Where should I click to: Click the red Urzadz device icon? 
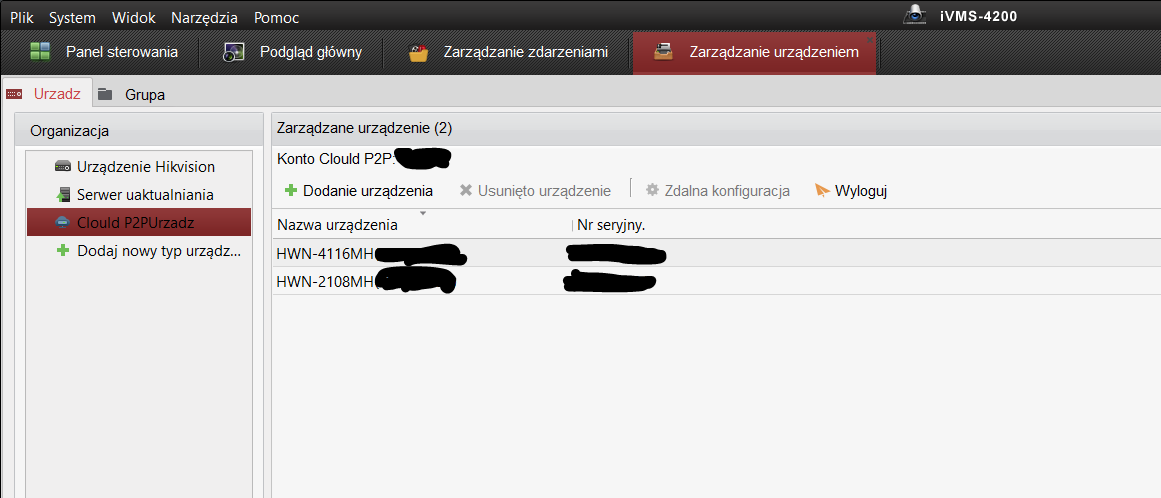click(x=15, y=94)
